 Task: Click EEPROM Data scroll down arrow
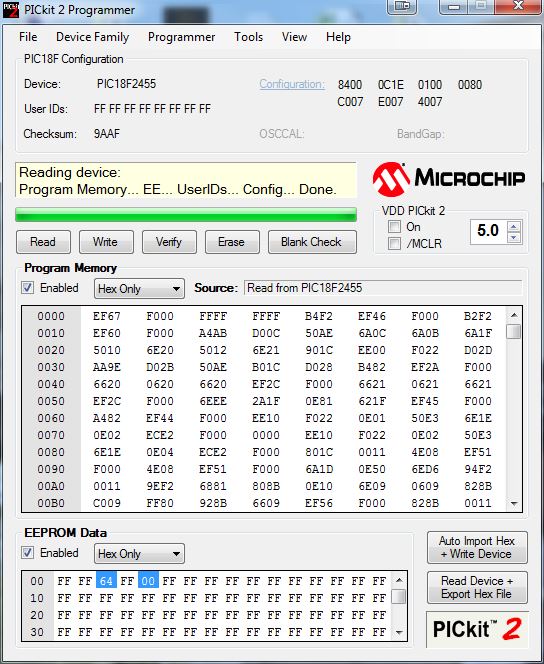point(398,632)
